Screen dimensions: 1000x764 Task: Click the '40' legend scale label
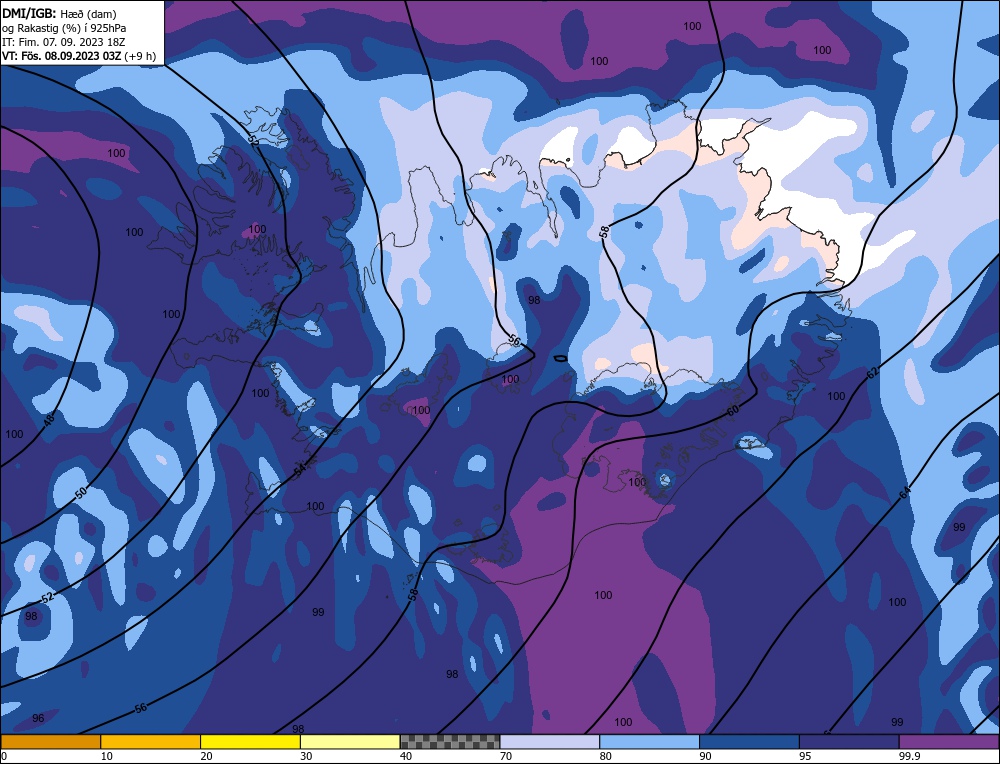[x=406, y=756]
